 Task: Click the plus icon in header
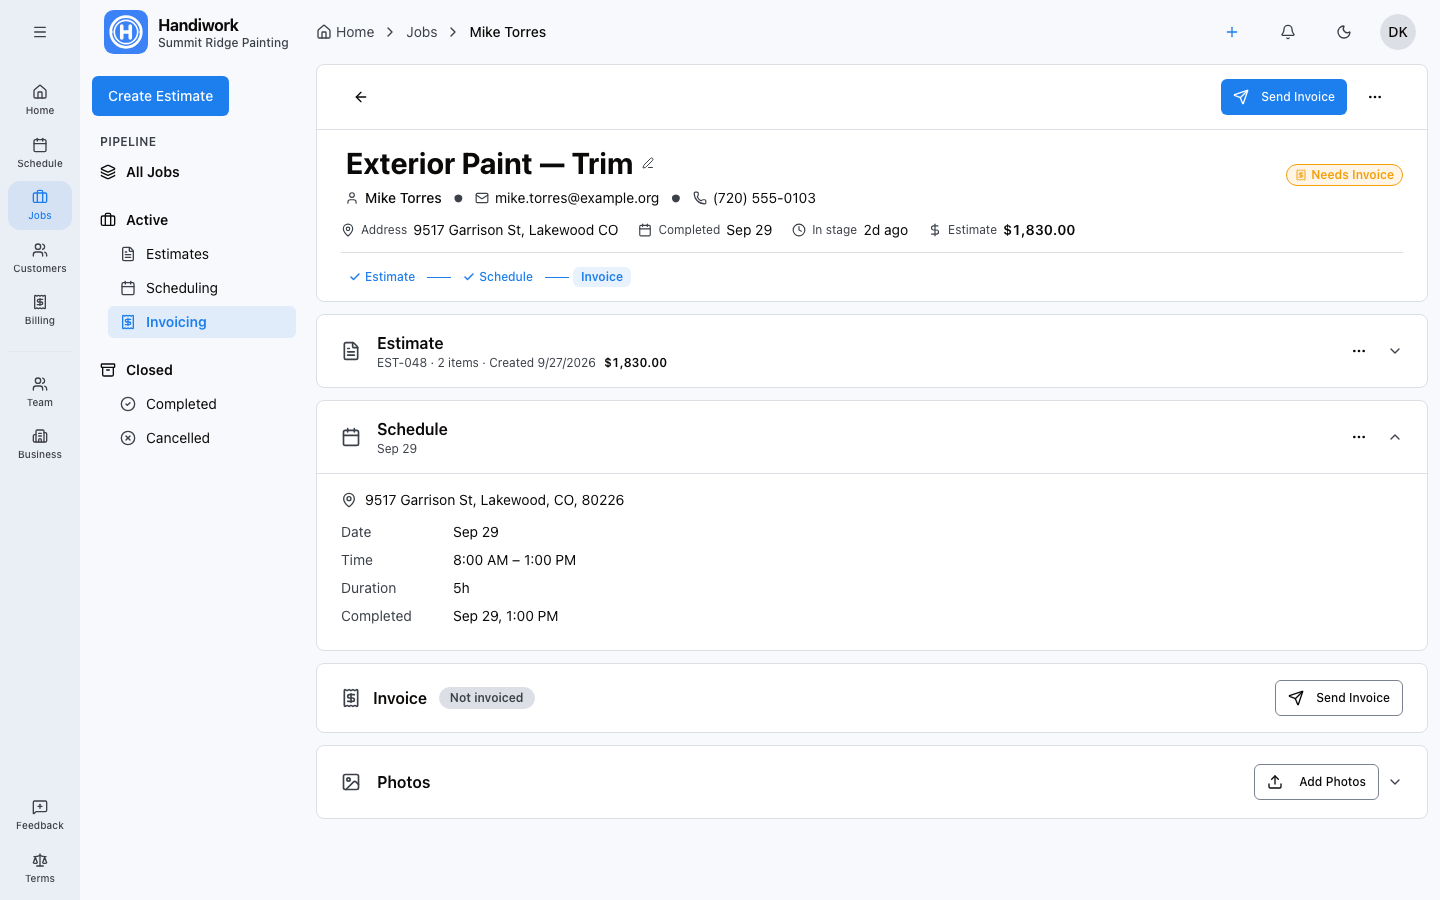1232,32
